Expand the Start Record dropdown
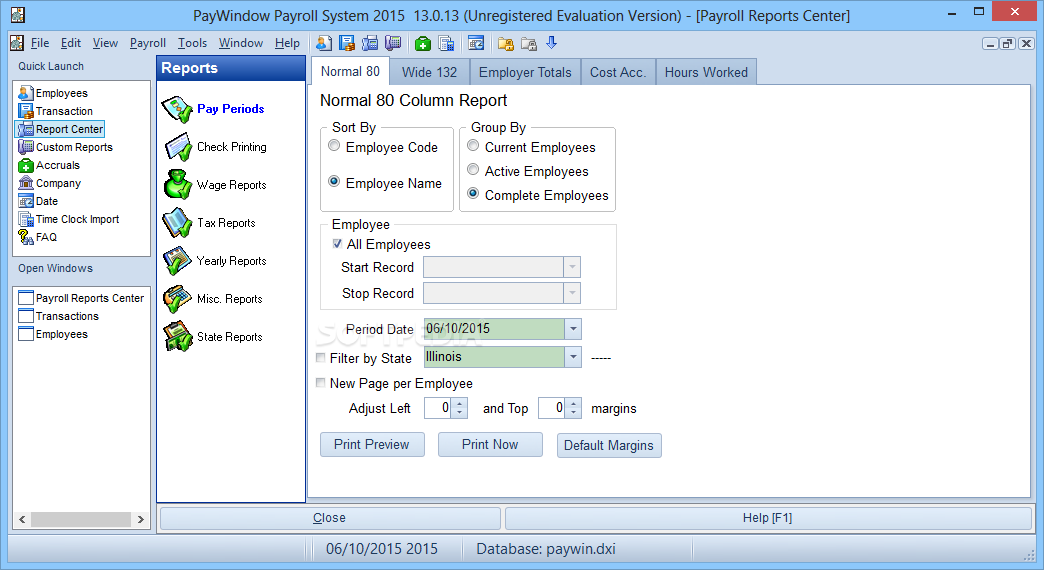This screenshot has height=570, width=1044. point(572,267)
